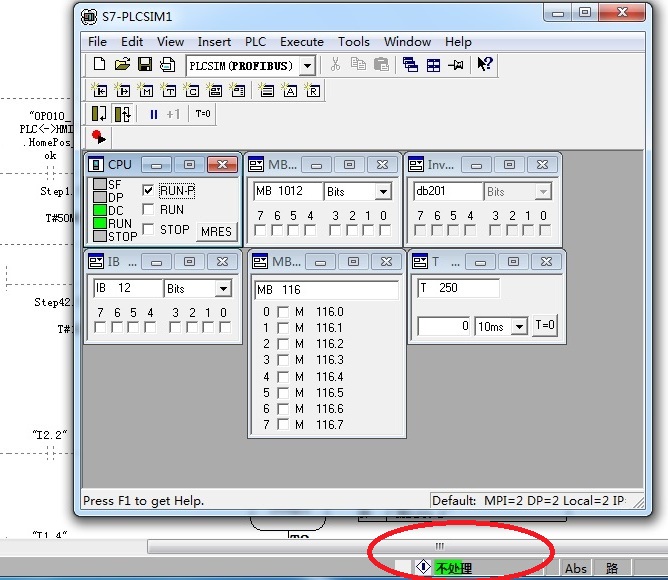Open the 10ms time base dropdown

tap(519, 327)
